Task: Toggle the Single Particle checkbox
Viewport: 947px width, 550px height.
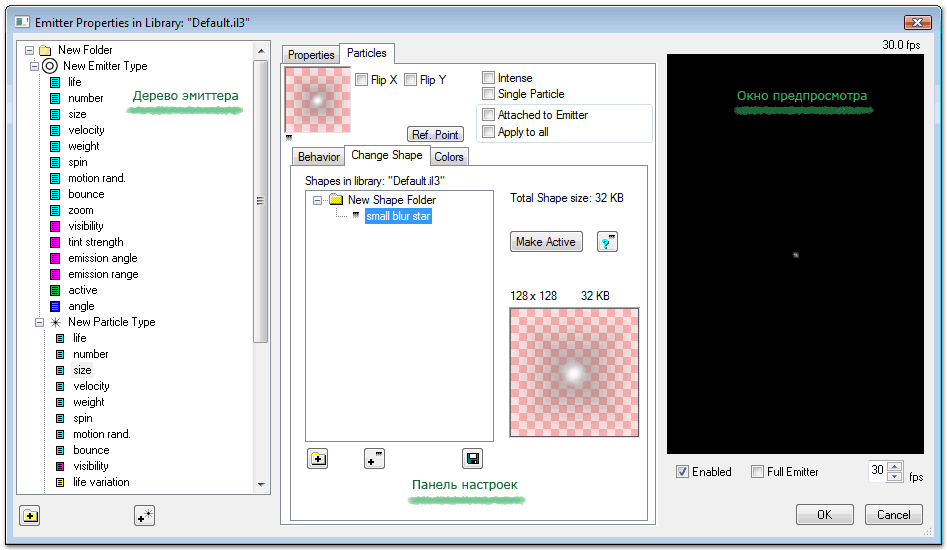Action: click(488, 94)
